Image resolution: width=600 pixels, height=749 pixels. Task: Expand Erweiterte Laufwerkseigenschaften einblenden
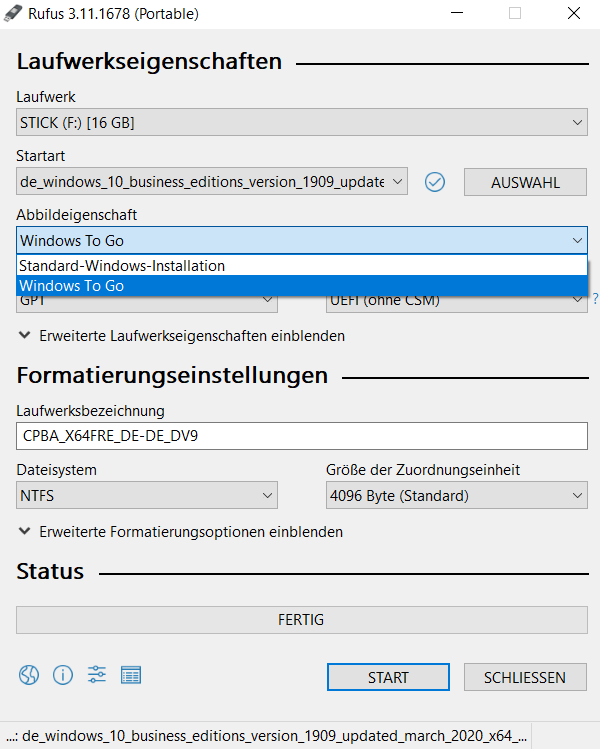182,336
